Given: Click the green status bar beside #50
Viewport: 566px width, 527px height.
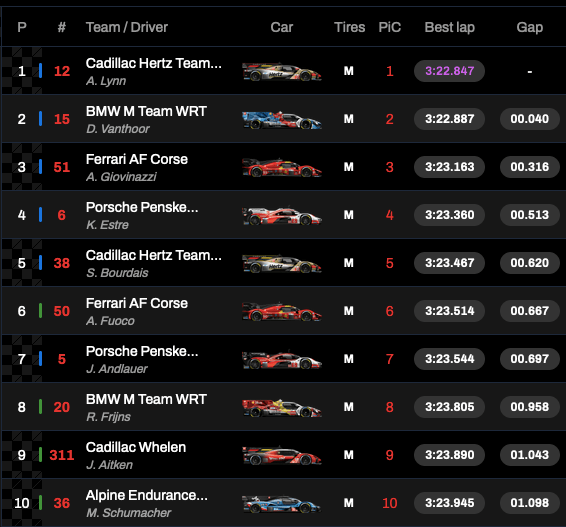Looking at the screenshot, I should (x=40, y=311).
